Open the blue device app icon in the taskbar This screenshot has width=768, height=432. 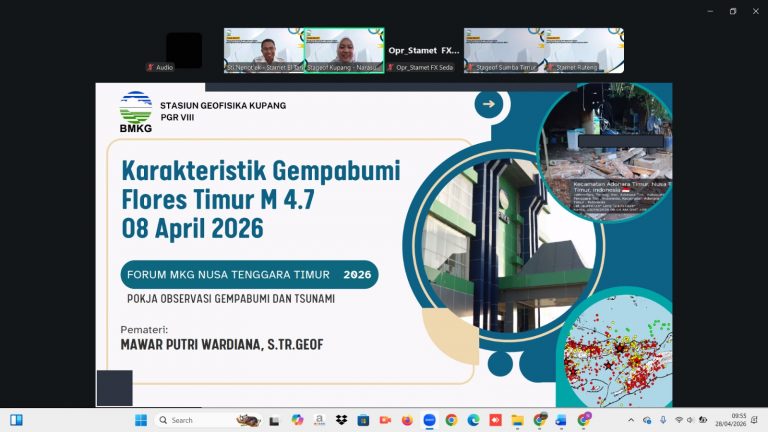coord(561,420)
